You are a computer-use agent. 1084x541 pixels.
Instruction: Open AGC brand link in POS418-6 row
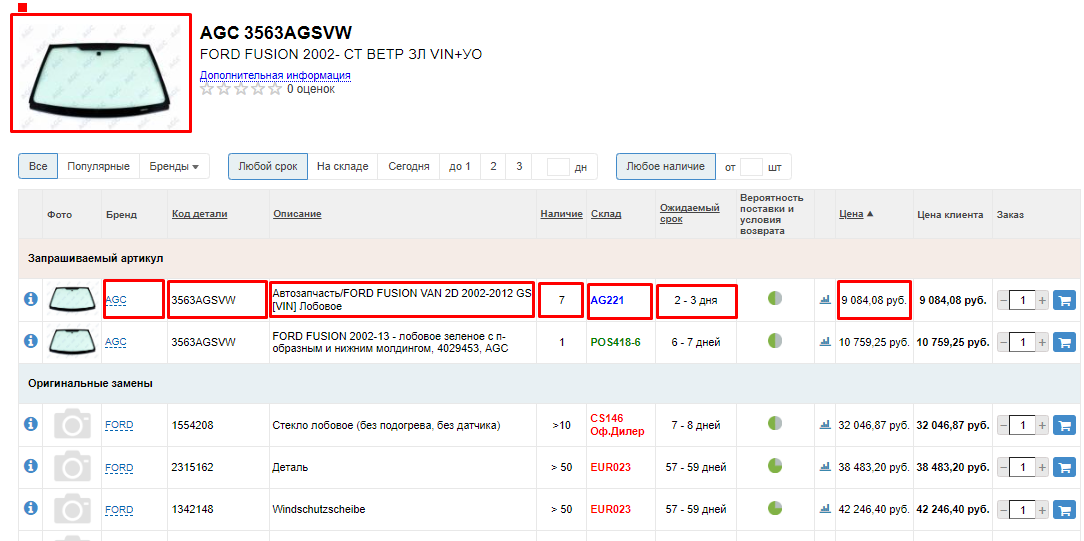pos(115,341)
